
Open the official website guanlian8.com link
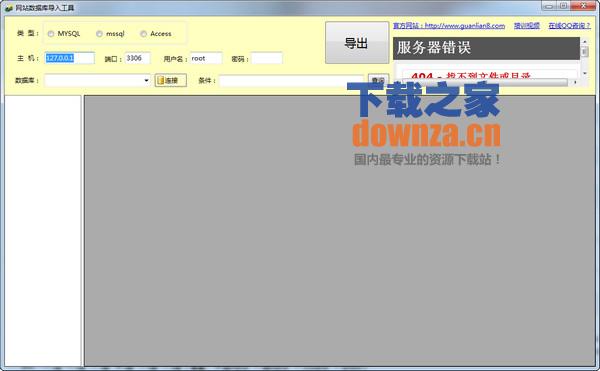(449, 26)
